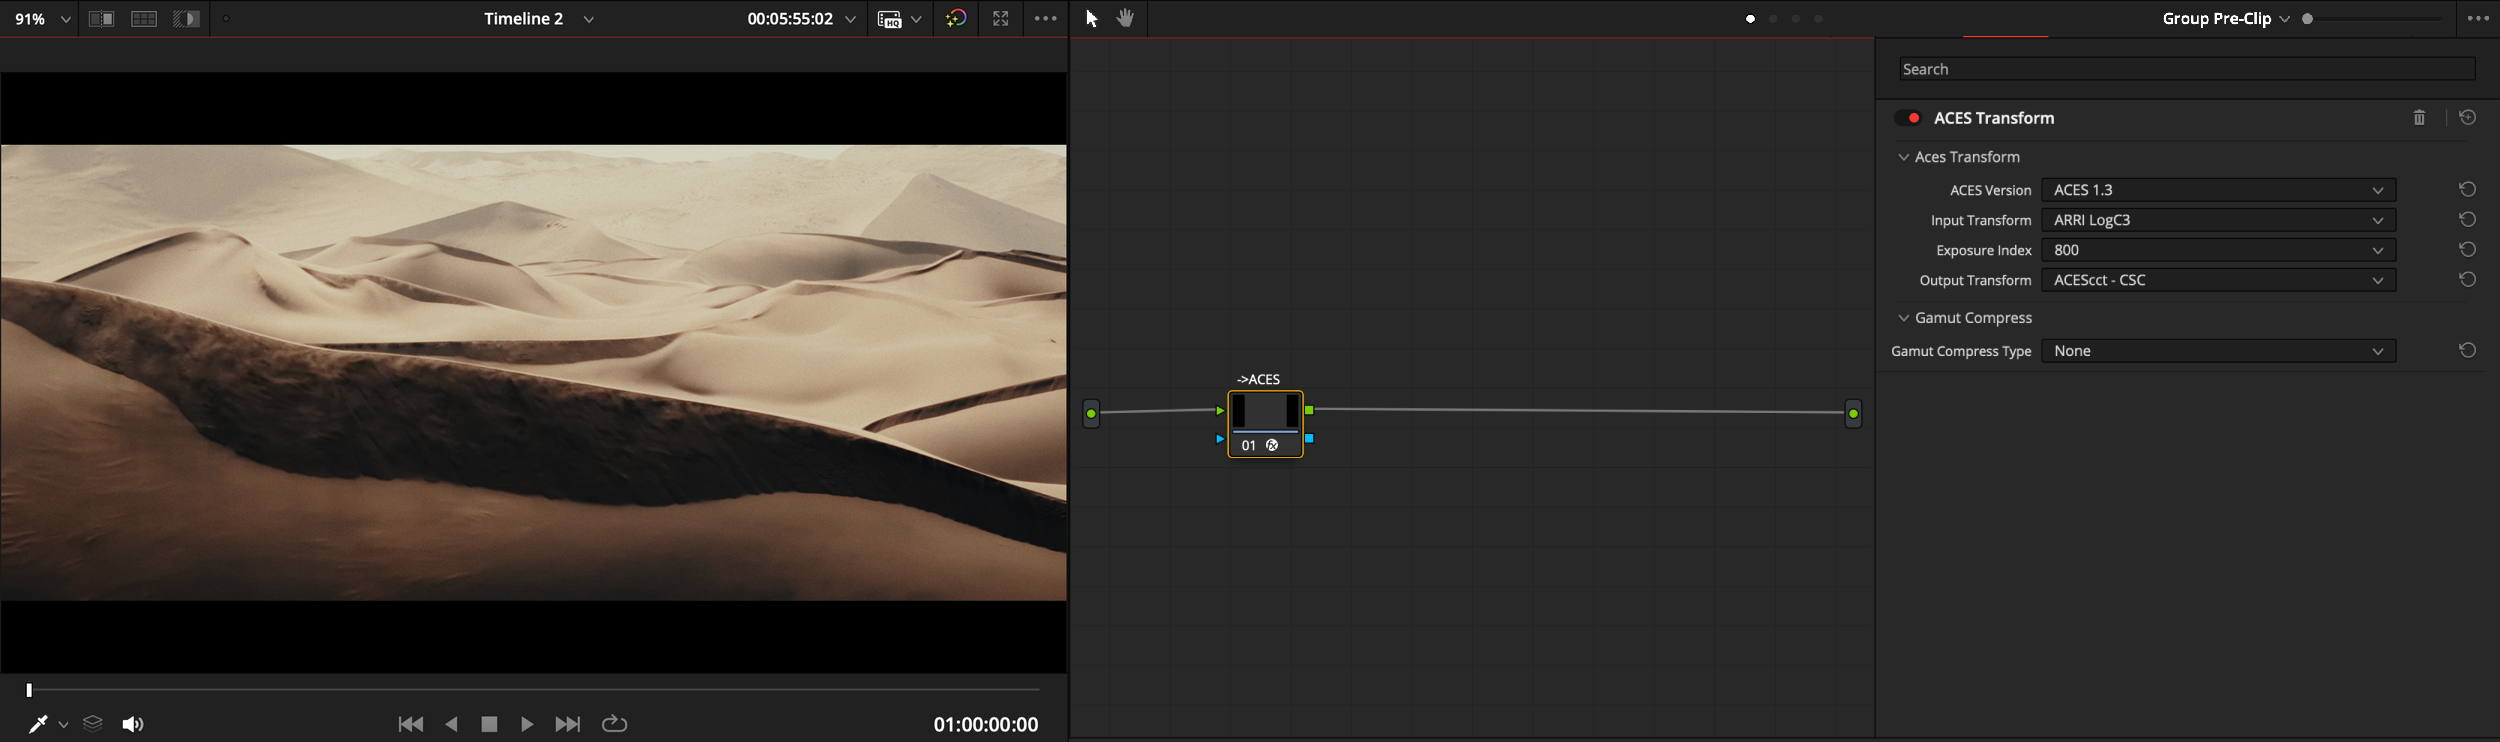The image size is (2500, 742).
Task: Open the timecode 00:05:55:02 options dropdown
Action: [851, 19]
